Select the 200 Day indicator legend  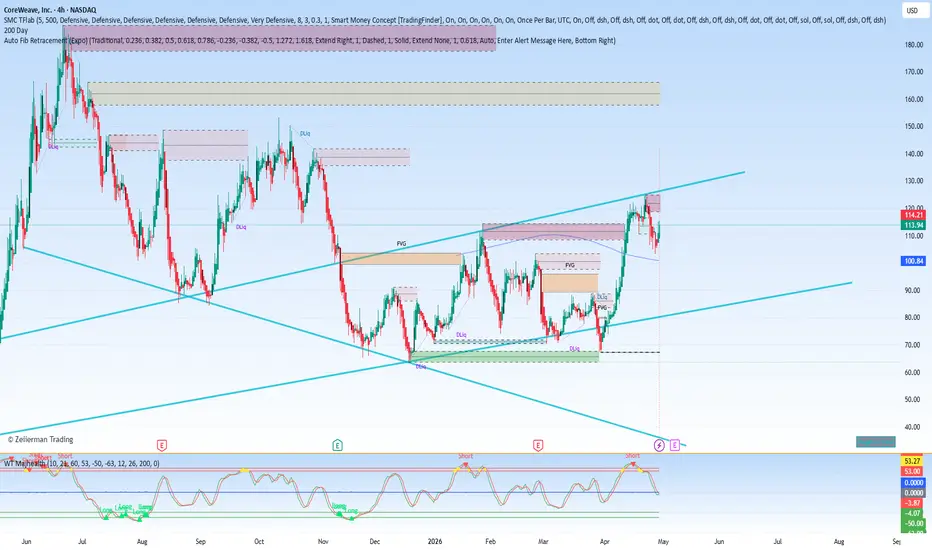pyautogui.click(x=16, y=30)
